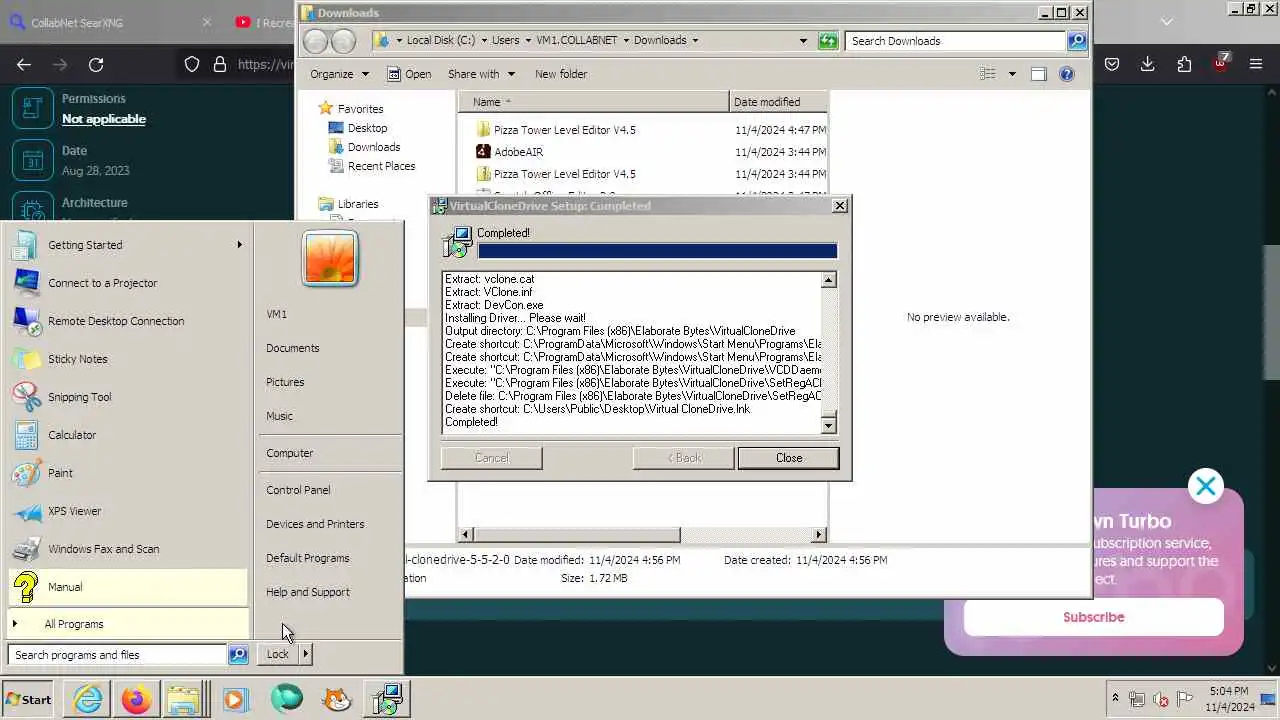The height and width of the screenshot is (720, 1280).
Task: Open the Share with dropdown
Action: click(481, 74)
